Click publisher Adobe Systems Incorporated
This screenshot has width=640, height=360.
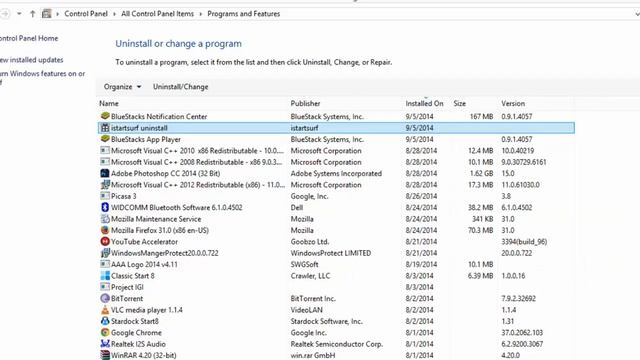pyautogui.click(x=336, y=173)
